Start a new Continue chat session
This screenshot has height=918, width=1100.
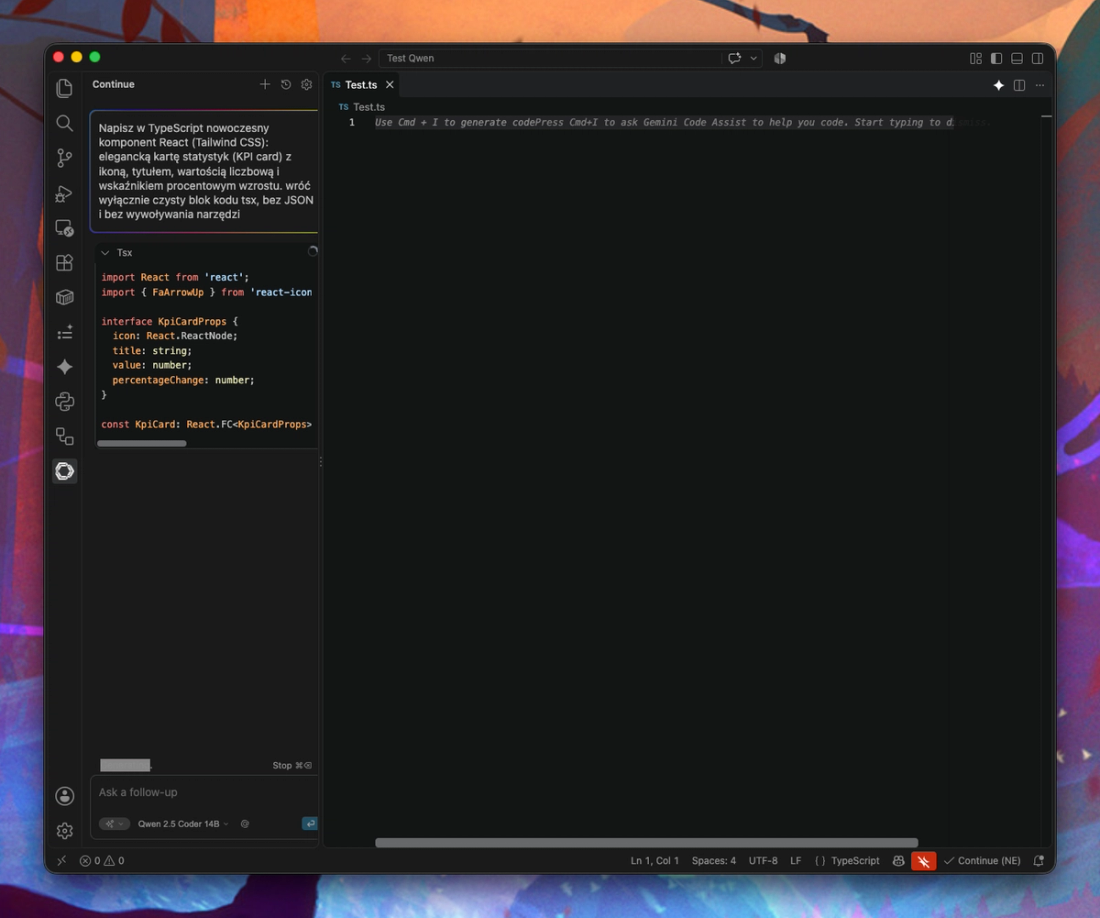tap(264, 84)
